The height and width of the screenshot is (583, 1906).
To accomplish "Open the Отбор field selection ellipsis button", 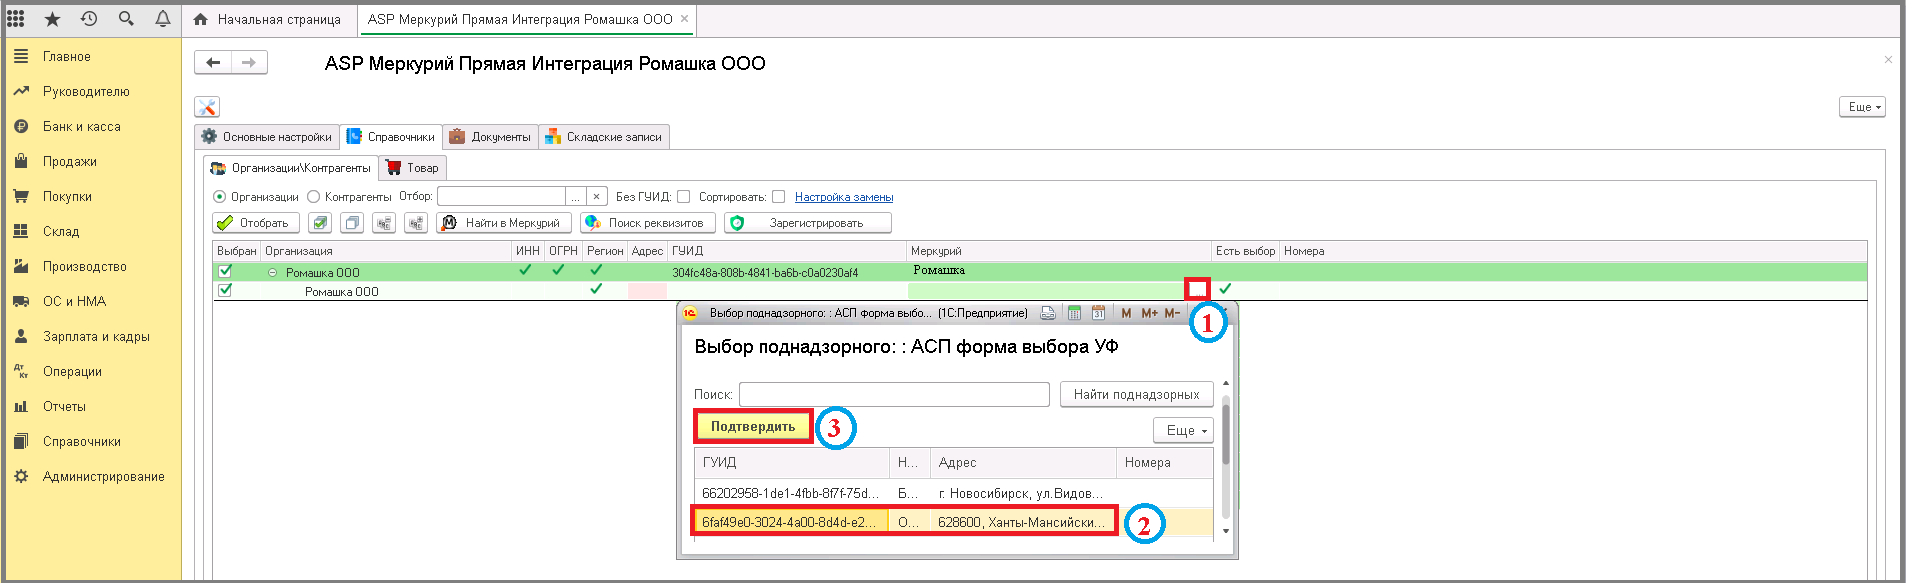I will pyautogui.click(x=575, y=197).
